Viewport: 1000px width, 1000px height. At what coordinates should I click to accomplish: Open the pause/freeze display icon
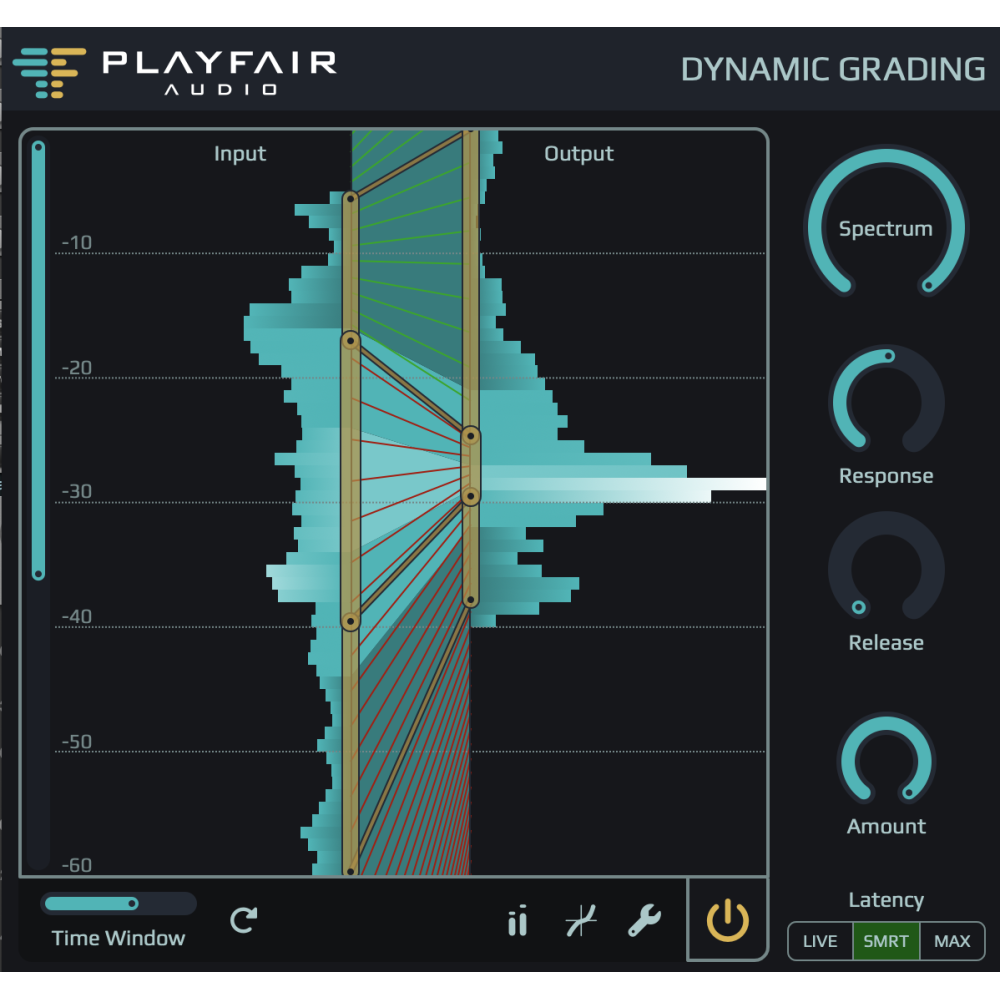point(518,921)
